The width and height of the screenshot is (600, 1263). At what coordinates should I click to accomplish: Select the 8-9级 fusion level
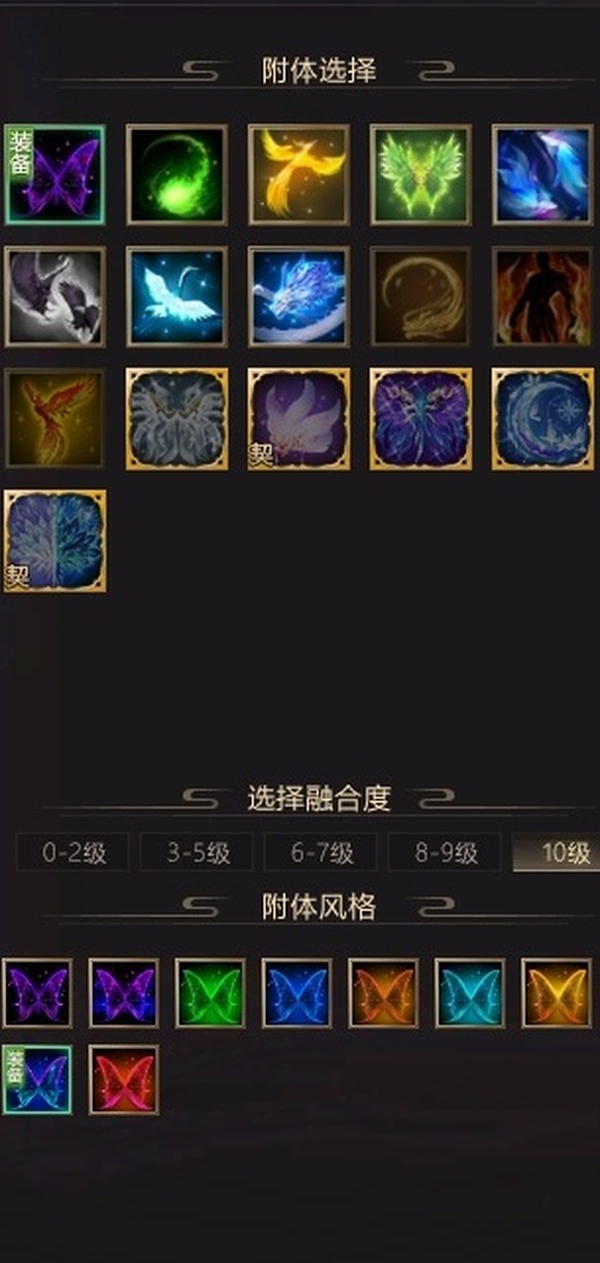445,853
